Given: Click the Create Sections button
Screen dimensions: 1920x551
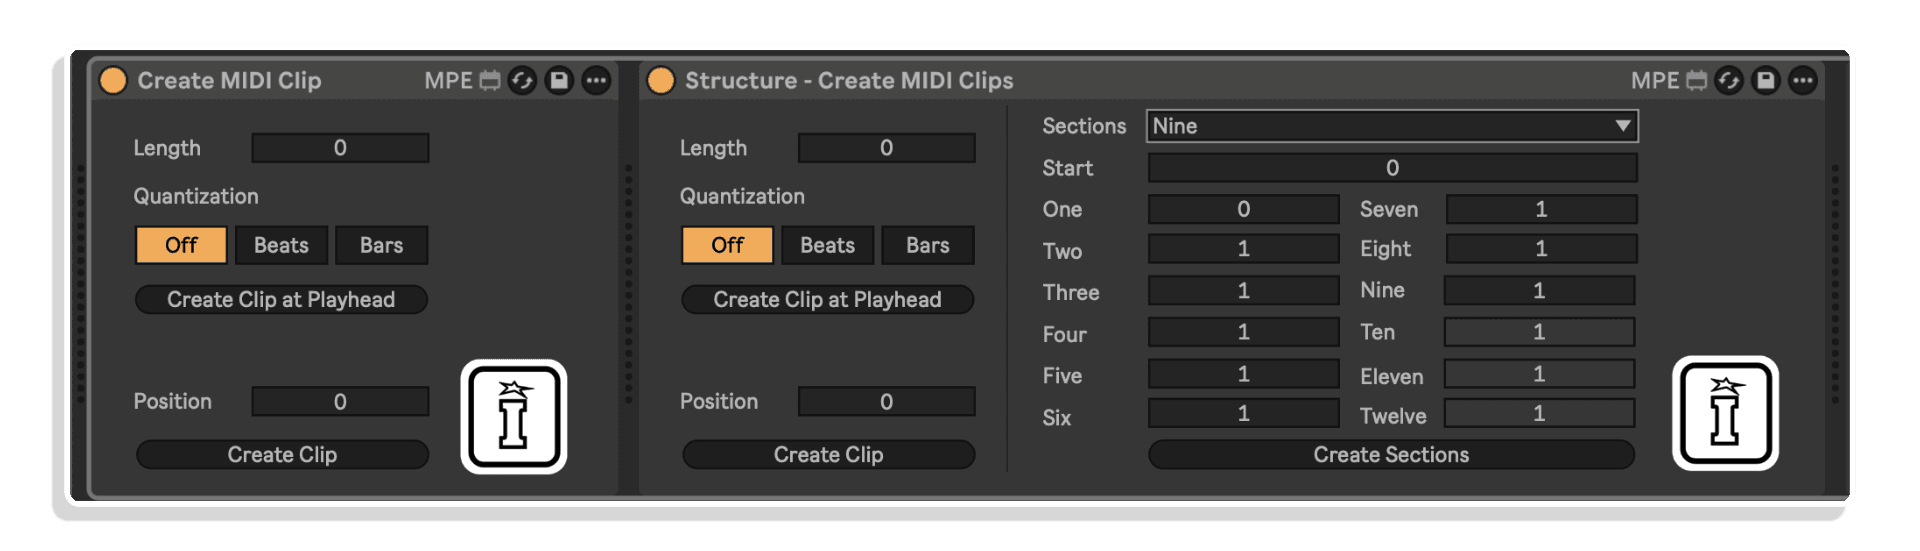Looking at the screenshot, I should [x=1391, y=454].
